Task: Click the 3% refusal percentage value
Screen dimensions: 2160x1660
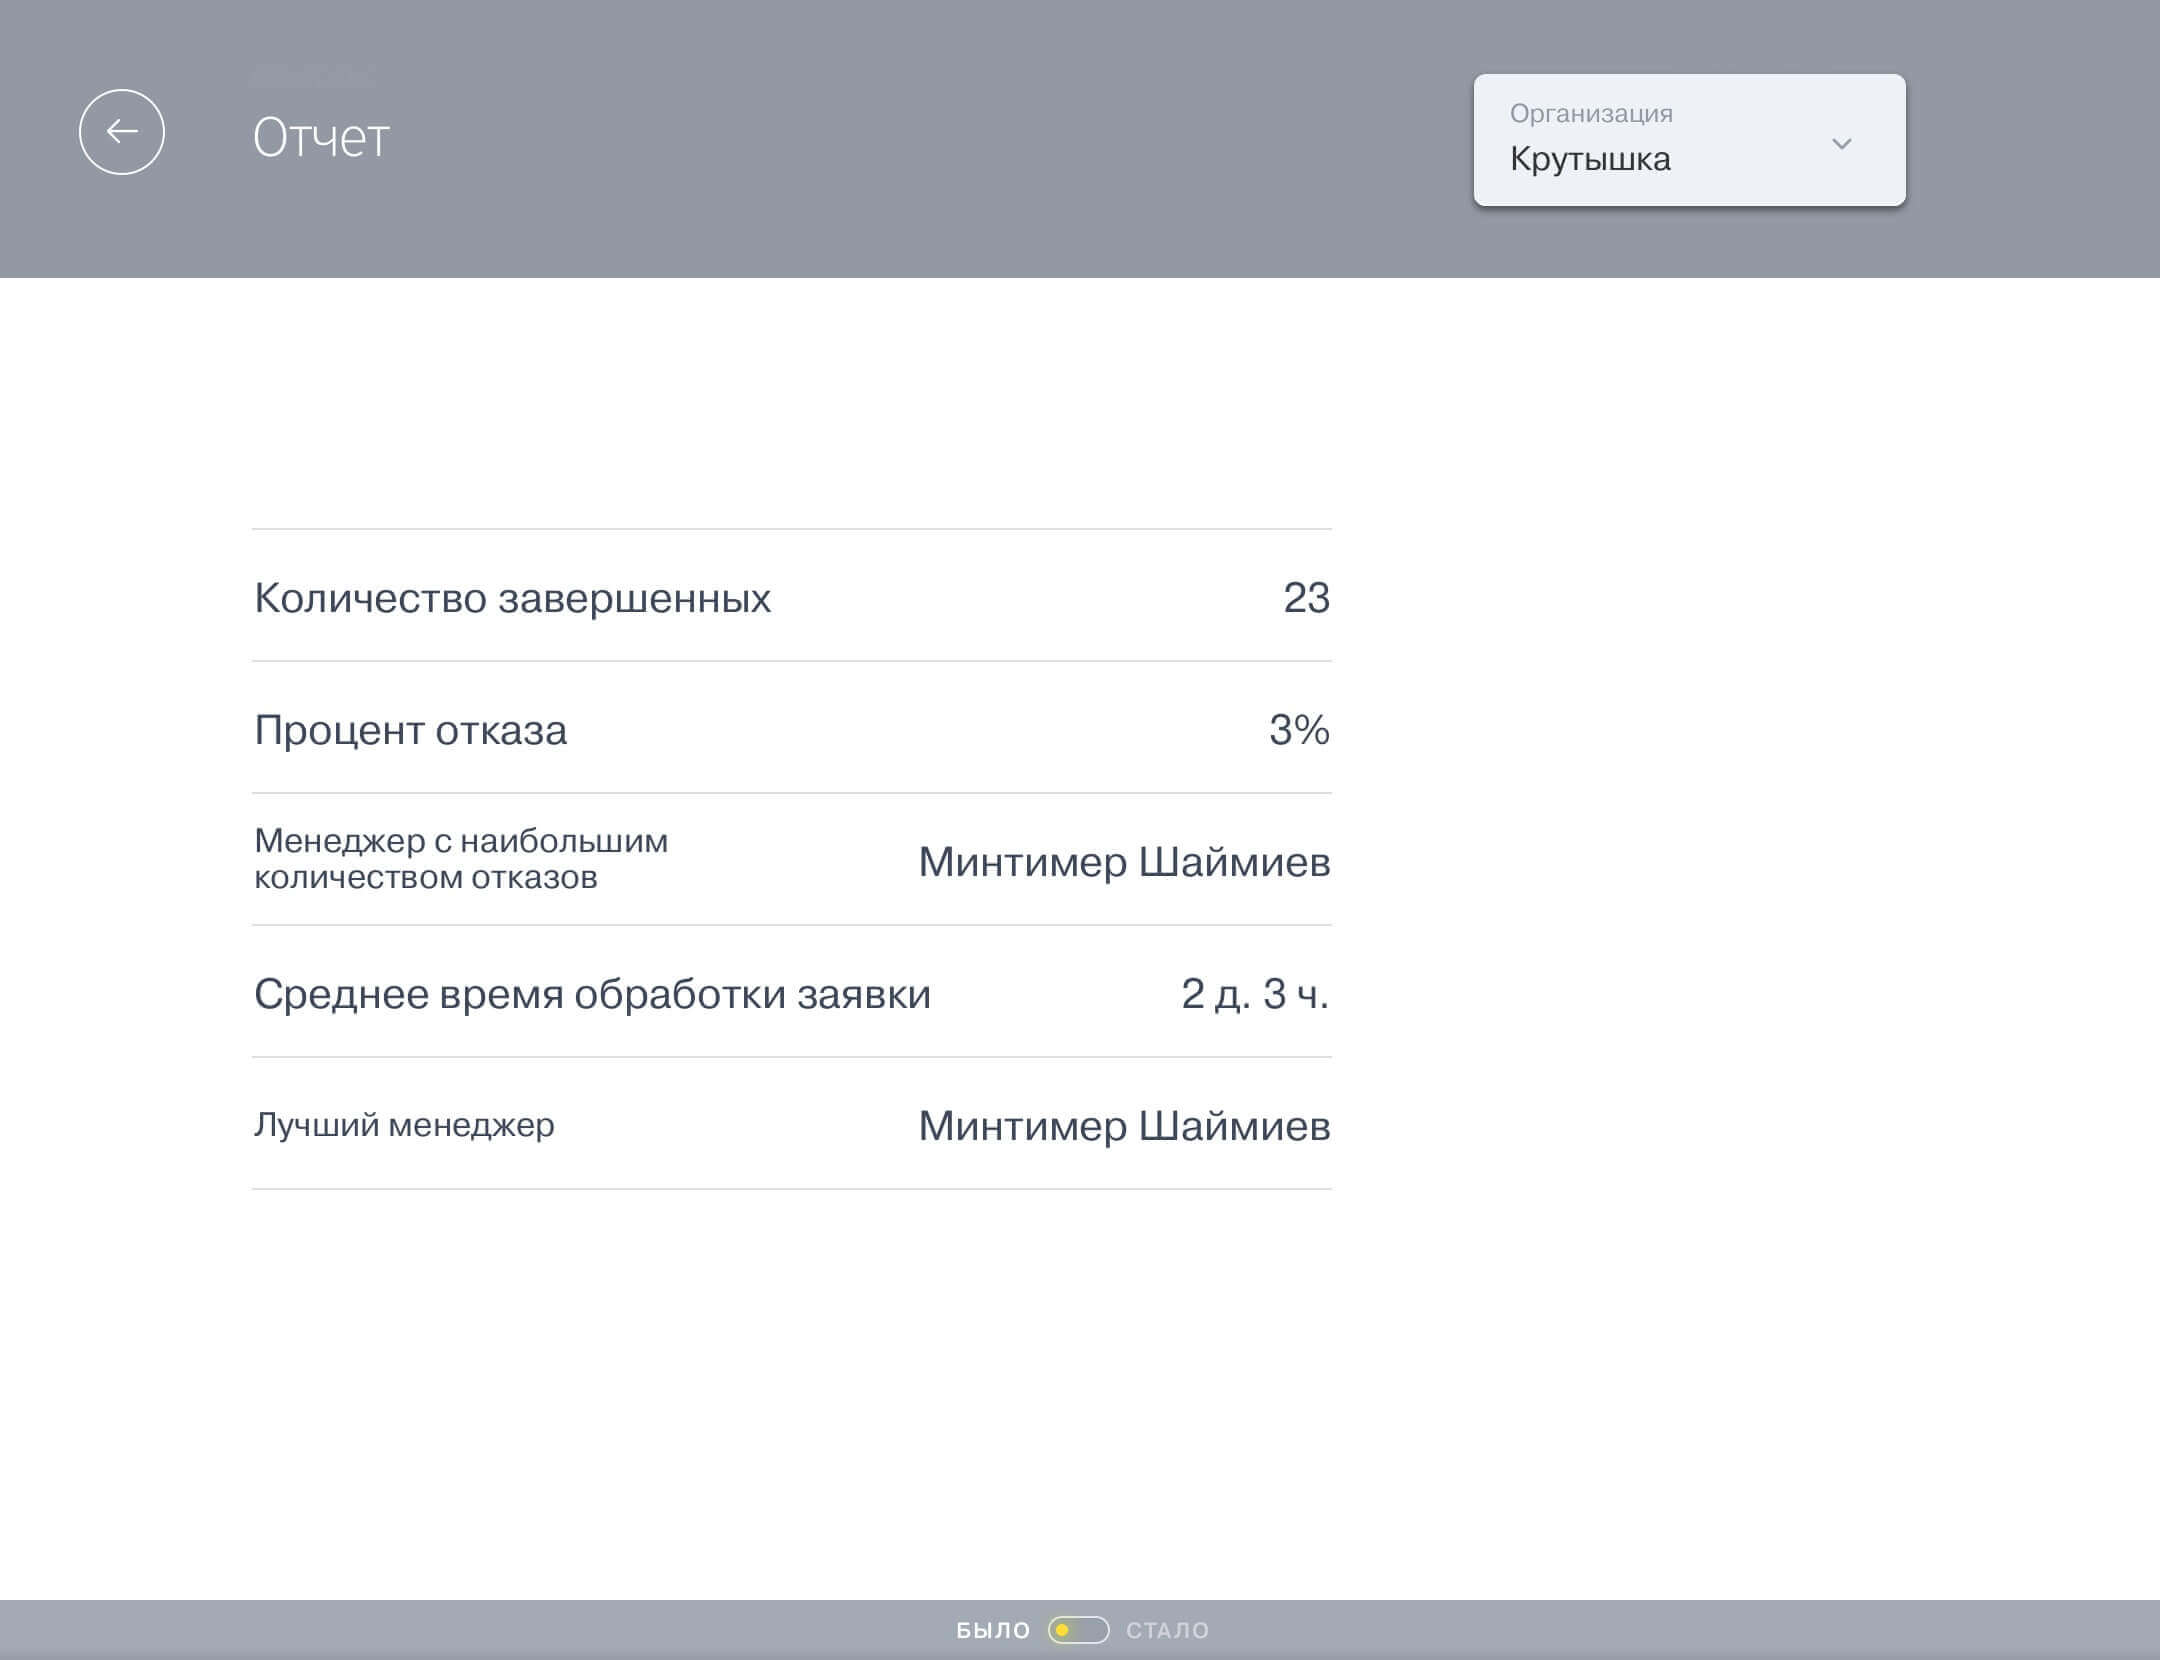Action: [x=1299, y=730]
